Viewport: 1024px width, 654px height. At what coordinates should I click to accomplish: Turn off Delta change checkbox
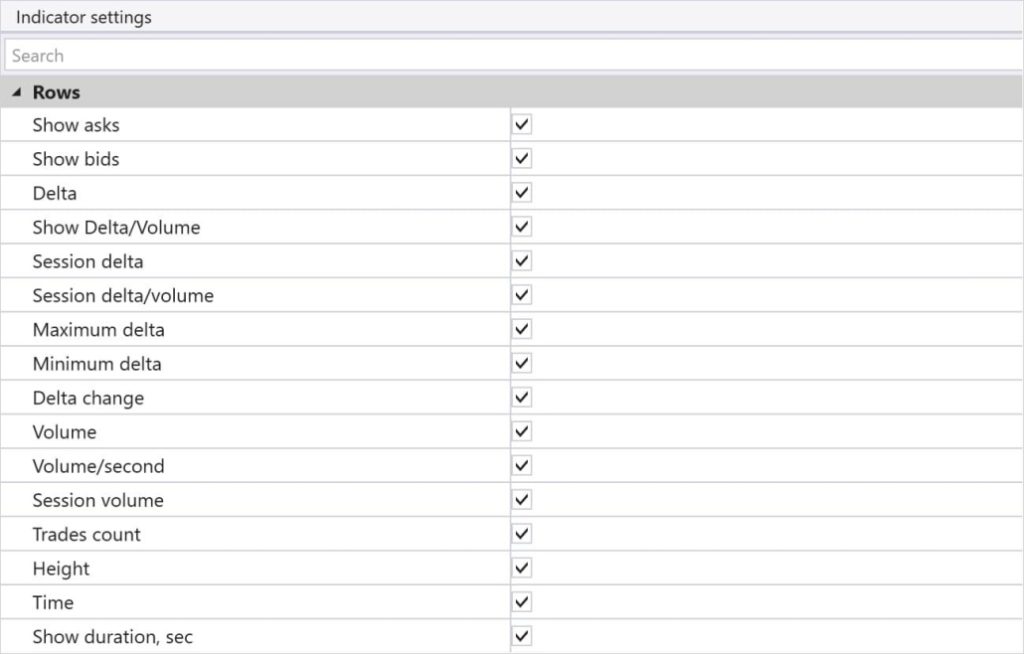pos(522,398)
